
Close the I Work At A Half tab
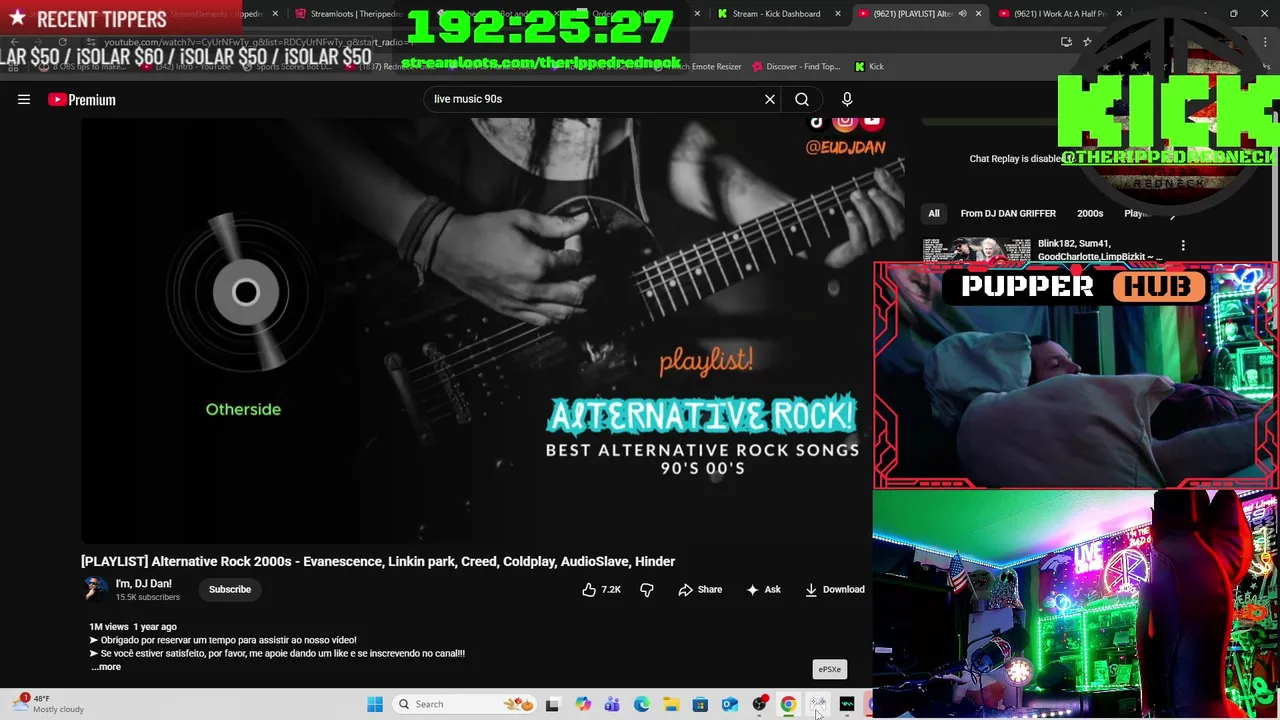(x=1119, y=14)
